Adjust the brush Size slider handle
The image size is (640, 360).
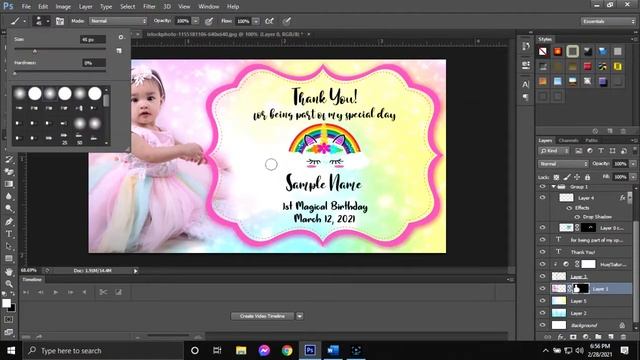35,51
